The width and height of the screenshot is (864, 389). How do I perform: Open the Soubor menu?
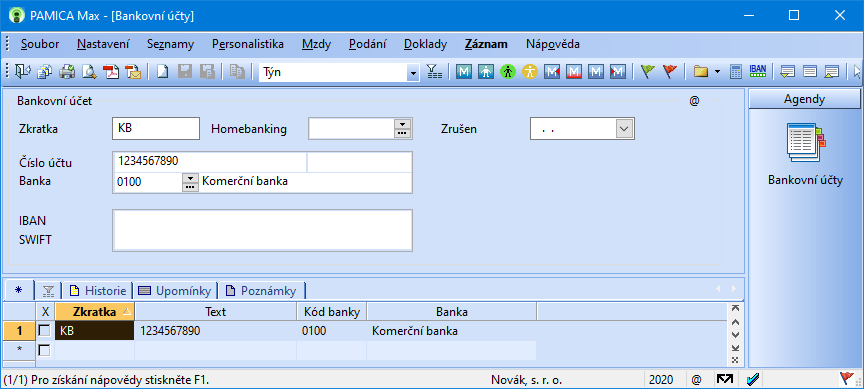40,44
